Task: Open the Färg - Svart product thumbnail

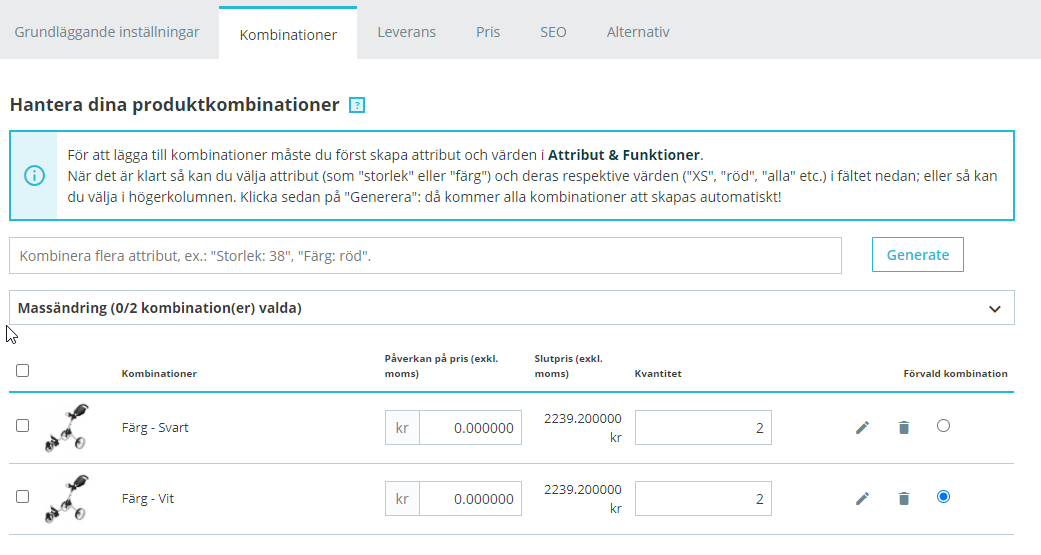Action: click(x=66, y=428)
